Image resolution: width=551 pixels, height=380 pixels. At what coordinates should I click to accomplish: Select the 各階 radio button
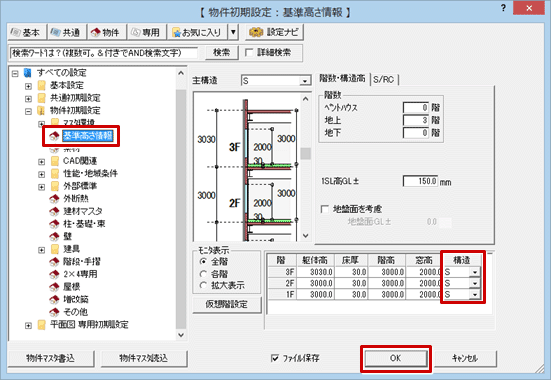click(203, 274)
